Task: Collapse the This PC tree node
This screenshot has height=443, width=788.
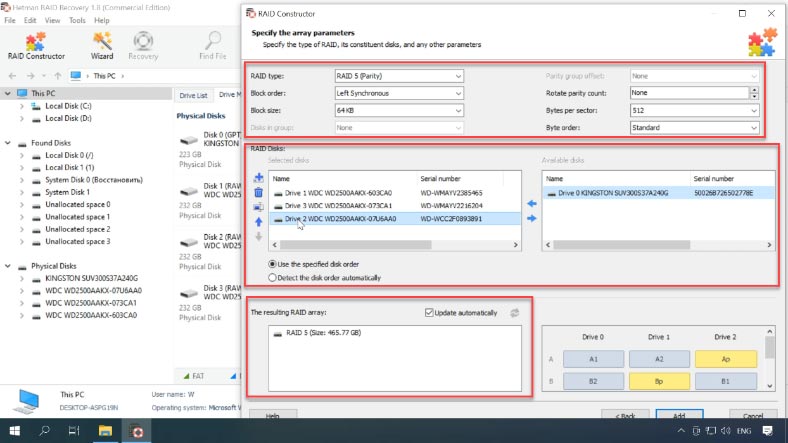Action: pyautogui.click(x=8, y=93)
